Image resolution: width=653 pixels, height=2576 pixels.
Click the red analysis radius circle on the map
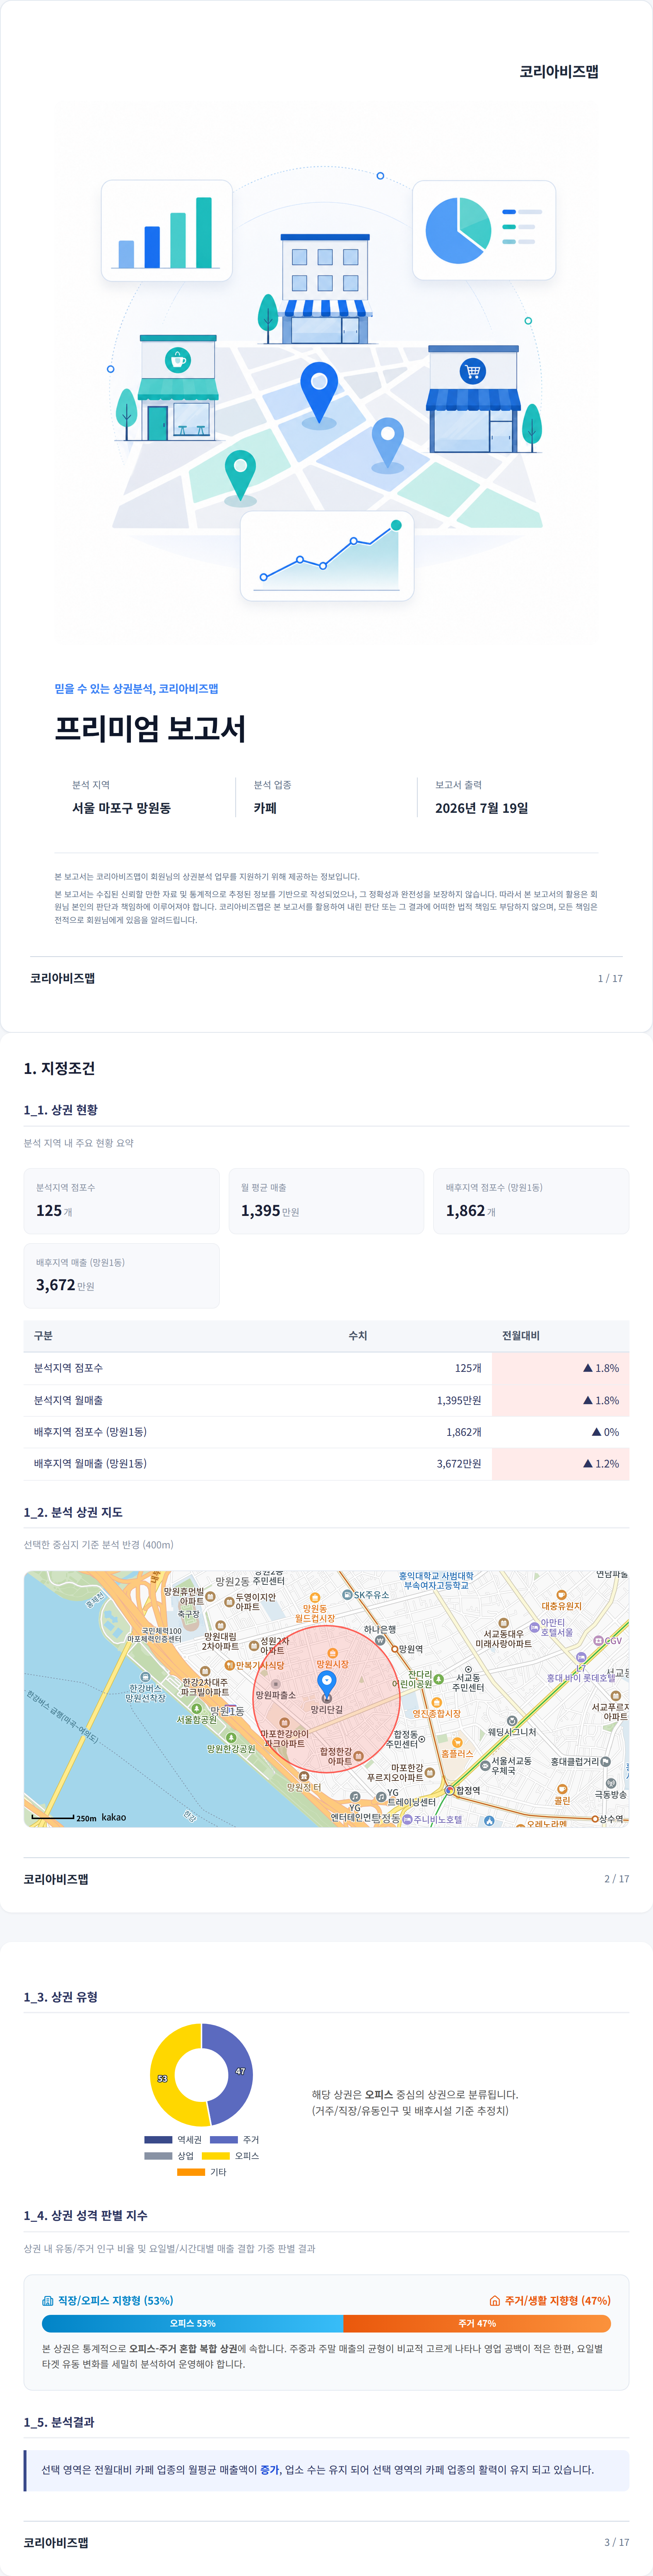pyautogui.click(x=326, y=1699)
